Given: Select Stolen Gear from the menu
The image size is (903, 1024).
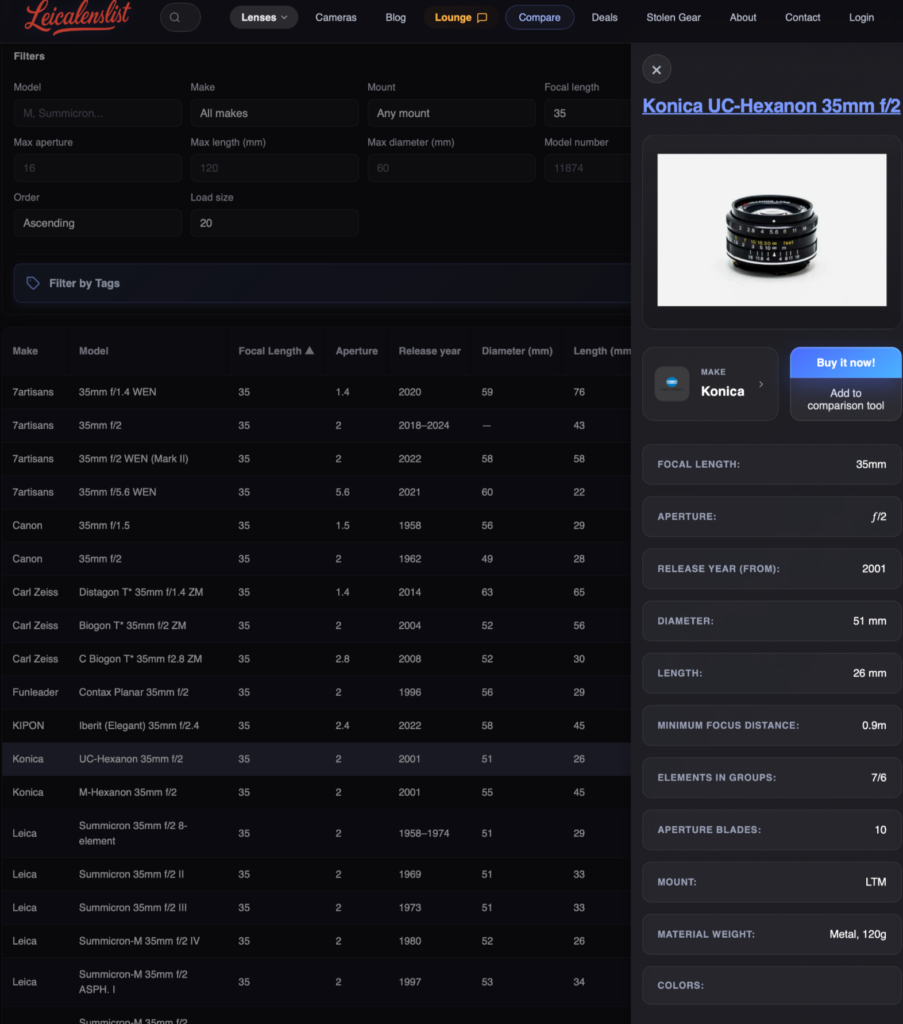Looking at the screenshot, I should pyautogui.click(x=673, y=17).
